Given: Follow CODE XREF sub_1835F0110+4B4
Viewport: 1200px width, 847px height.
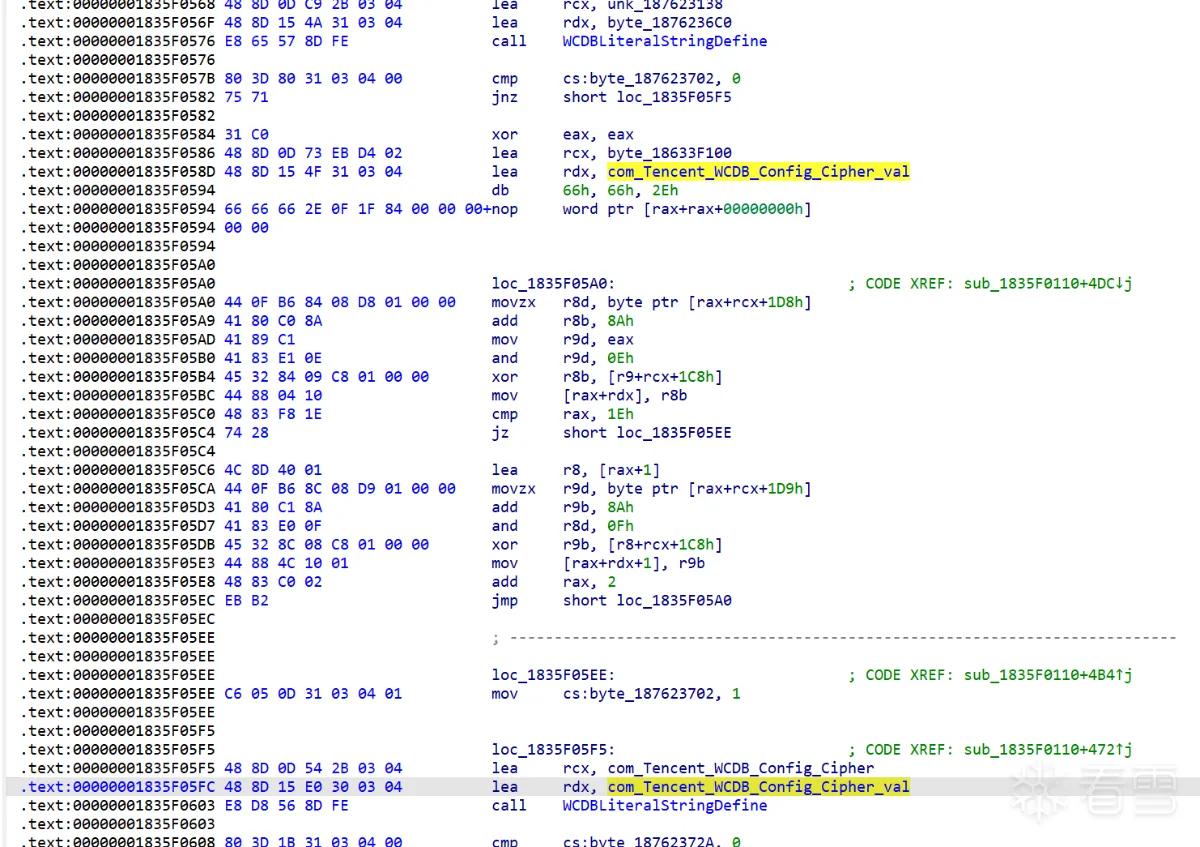Looking at the screenshot, I should pos(1048,675).
